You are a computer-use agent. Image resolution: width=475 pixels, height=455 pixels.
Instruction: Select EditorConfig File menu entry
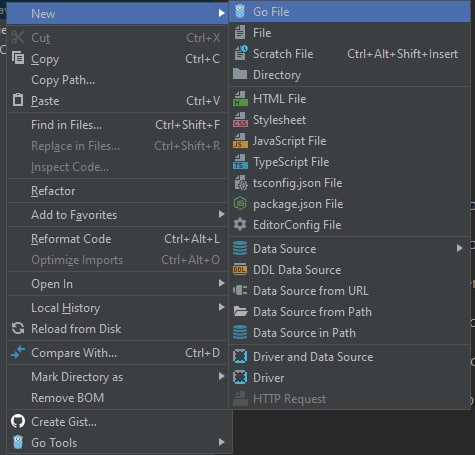[350, 225]
